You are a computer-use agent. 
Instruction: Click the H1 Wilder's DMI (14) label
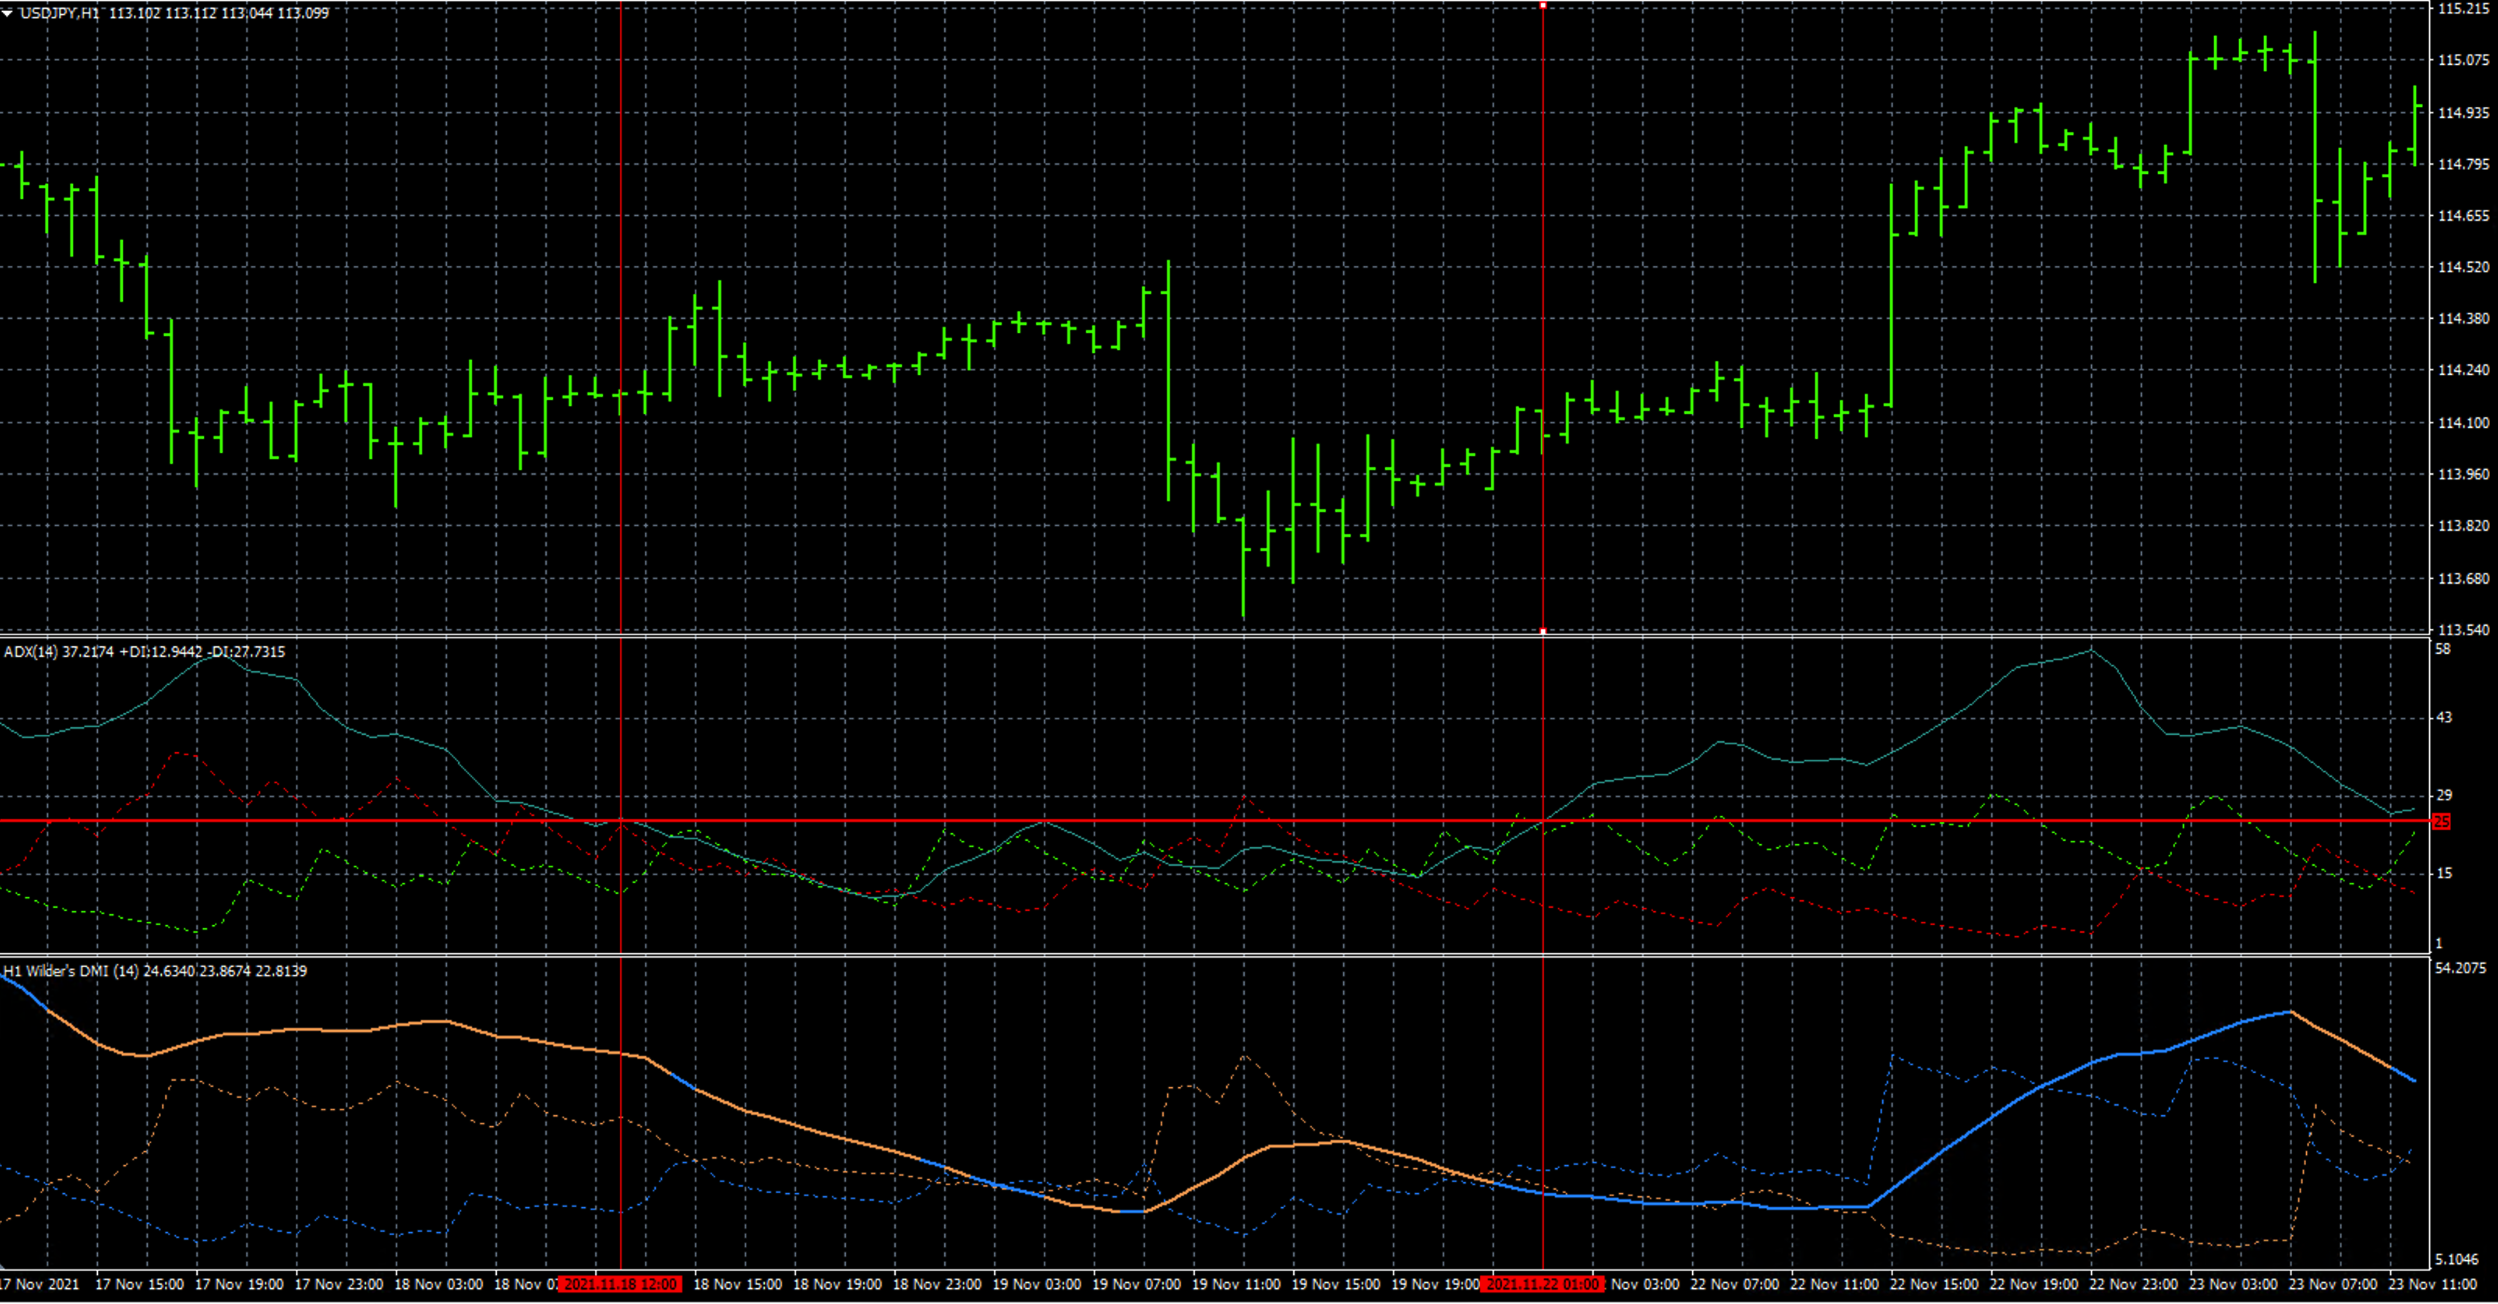pos(70,971)
